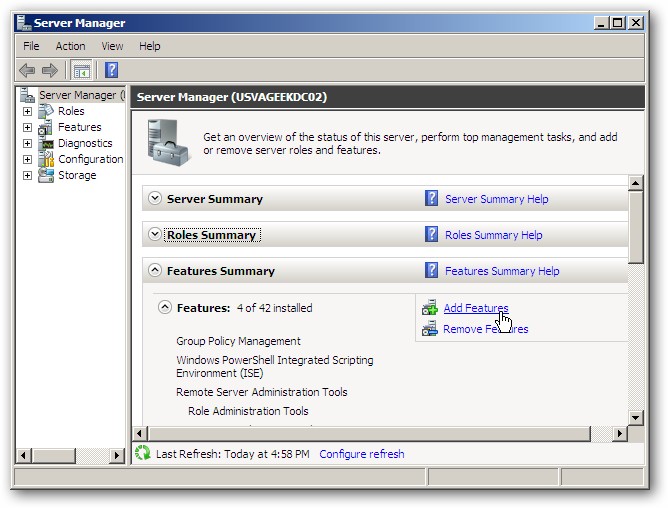The image size is (668, 508).
Task: Click the Role Administration Tools entry
Action: [x=248, y=411]
